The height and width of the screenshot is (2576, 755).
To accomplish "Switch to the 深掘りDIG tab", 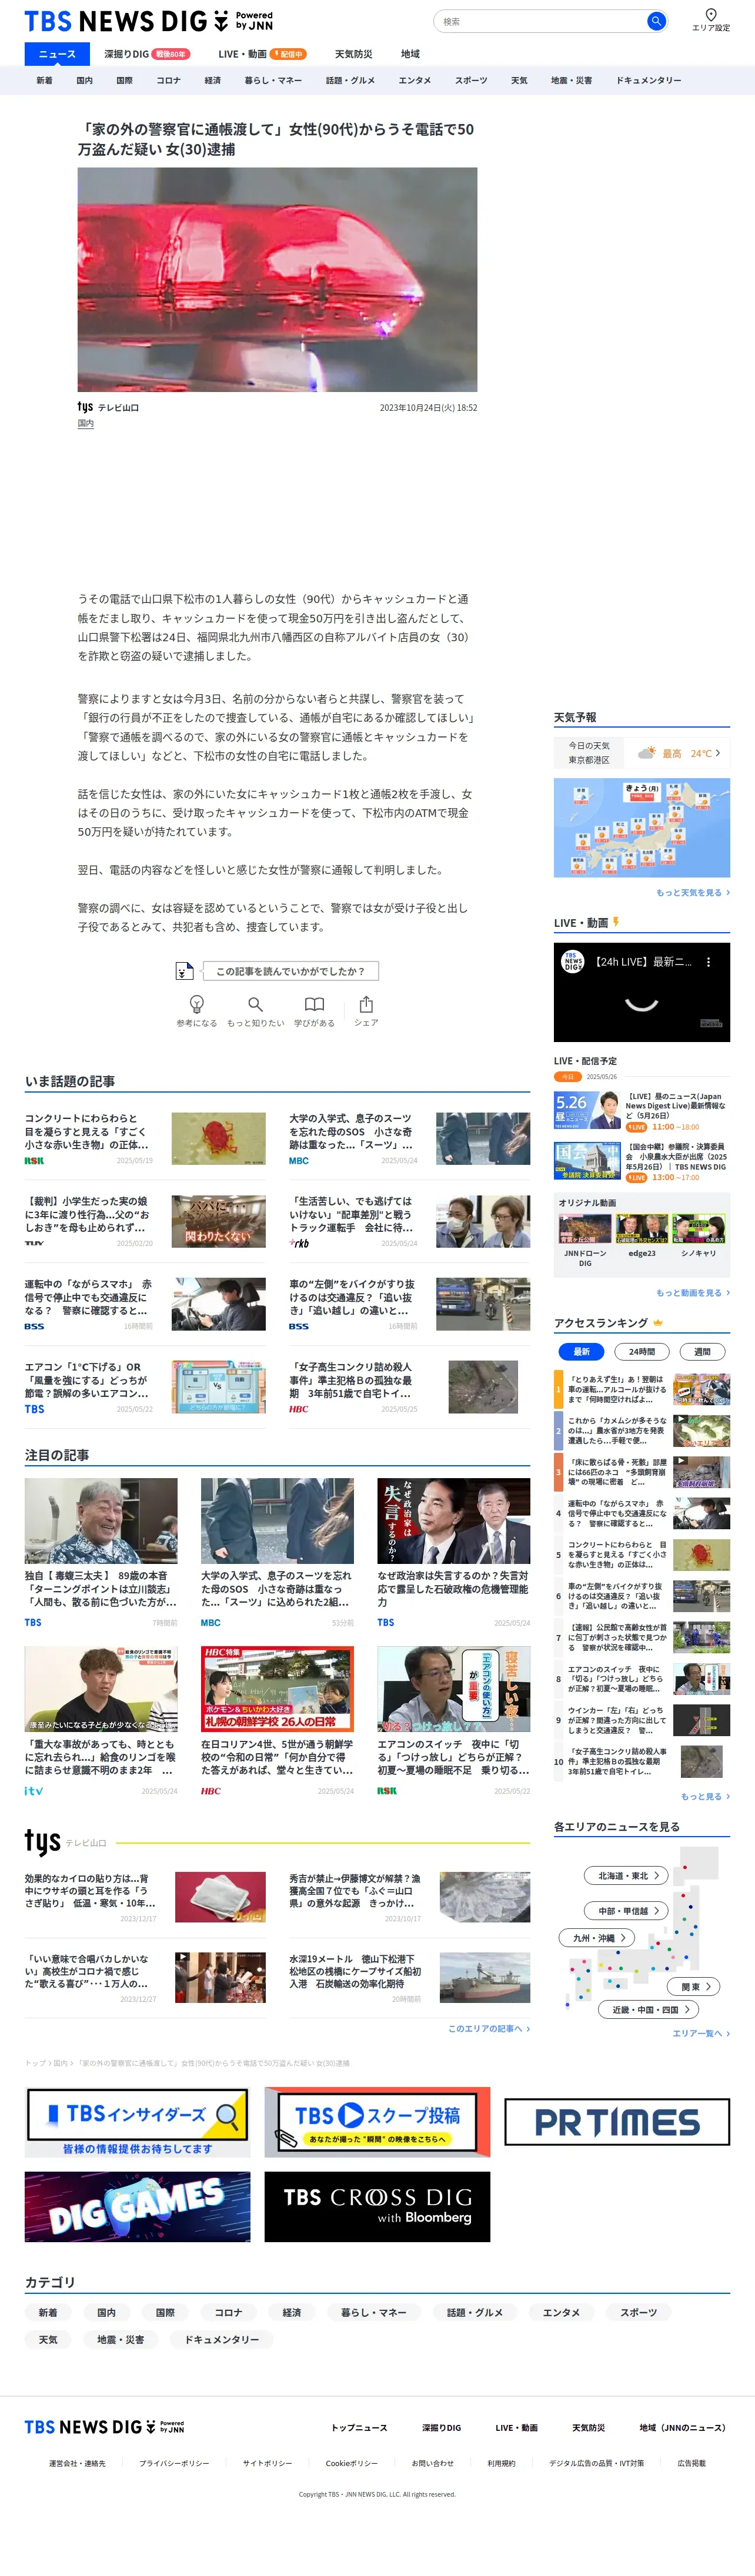I will [x=147, y=54].
